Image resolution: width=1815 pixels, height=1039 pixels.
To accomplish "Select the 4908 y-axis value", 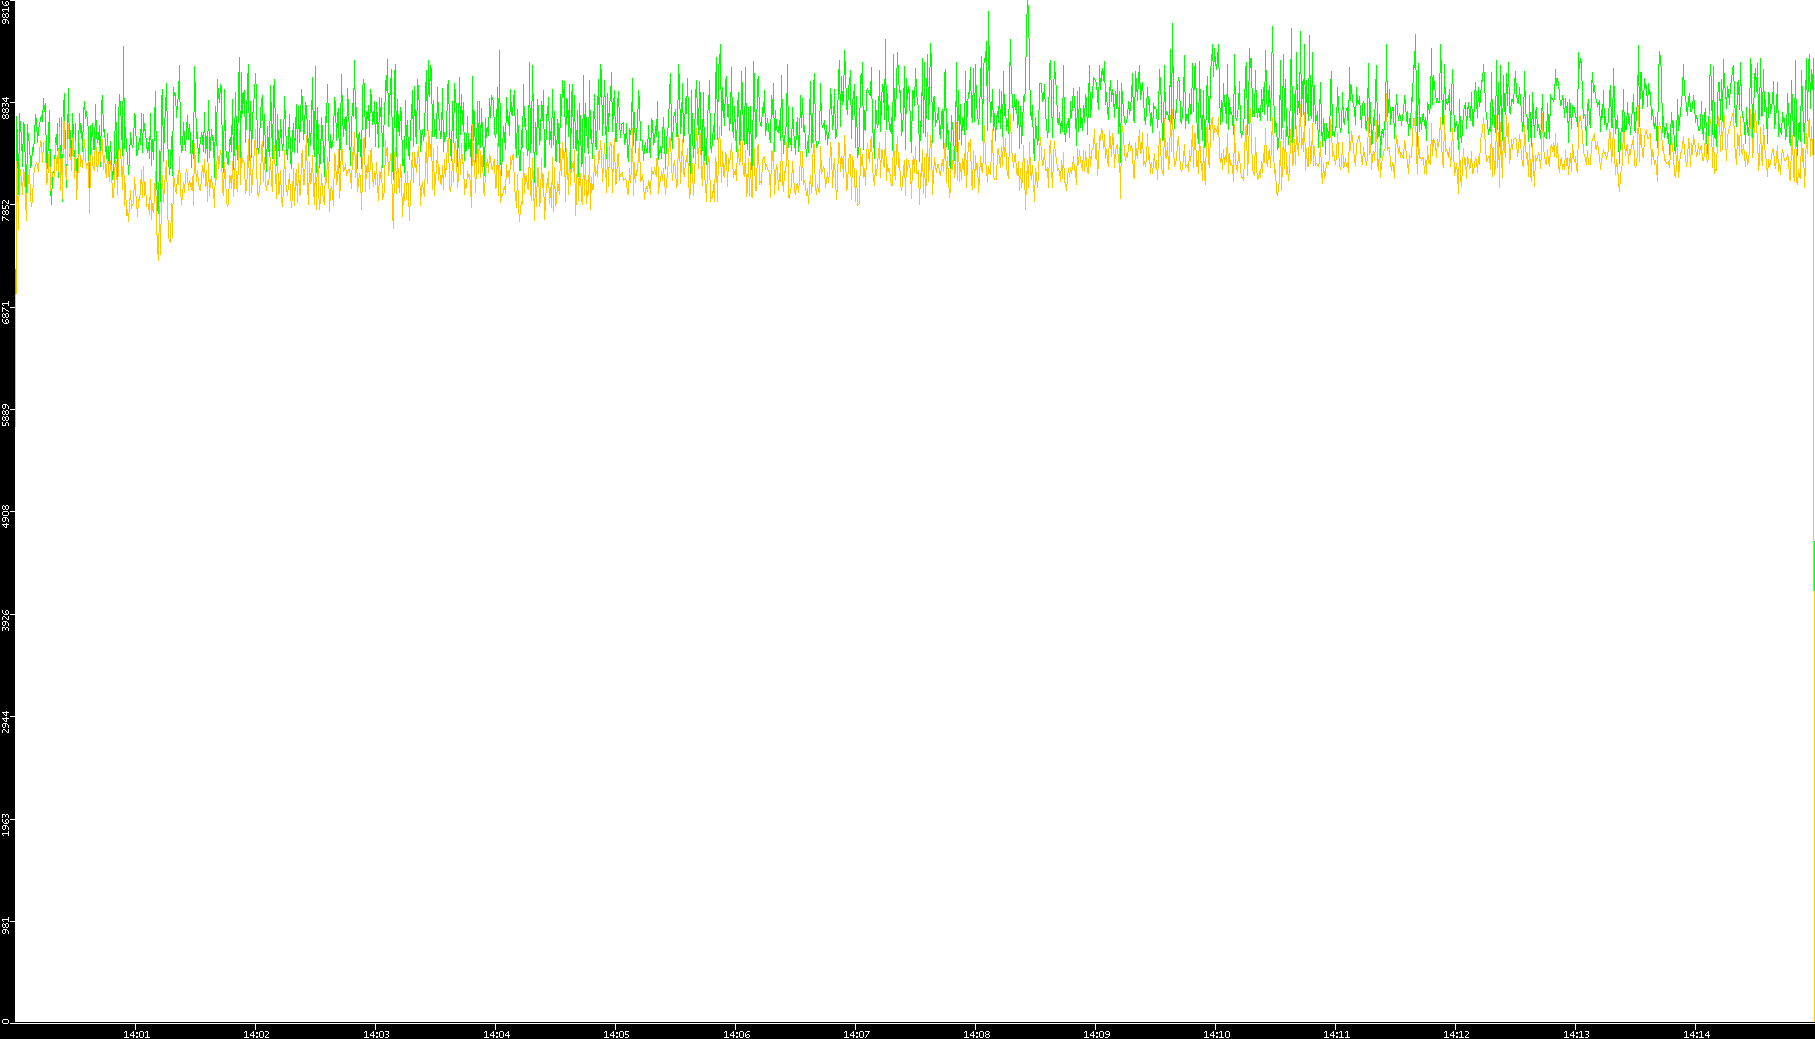I will (6, 517).
